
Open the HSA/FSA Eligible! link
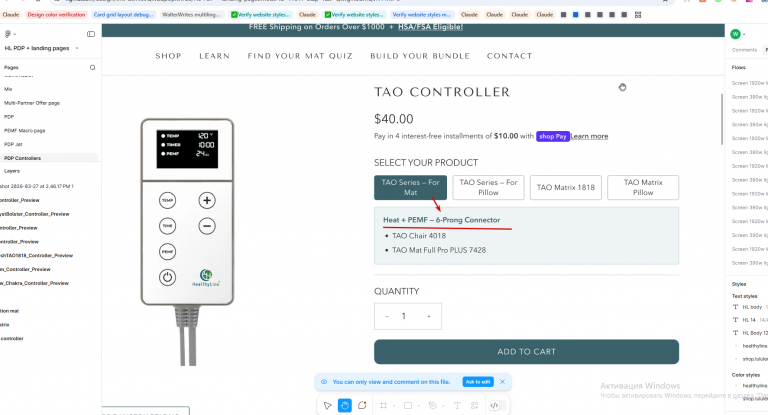(431, 27)
